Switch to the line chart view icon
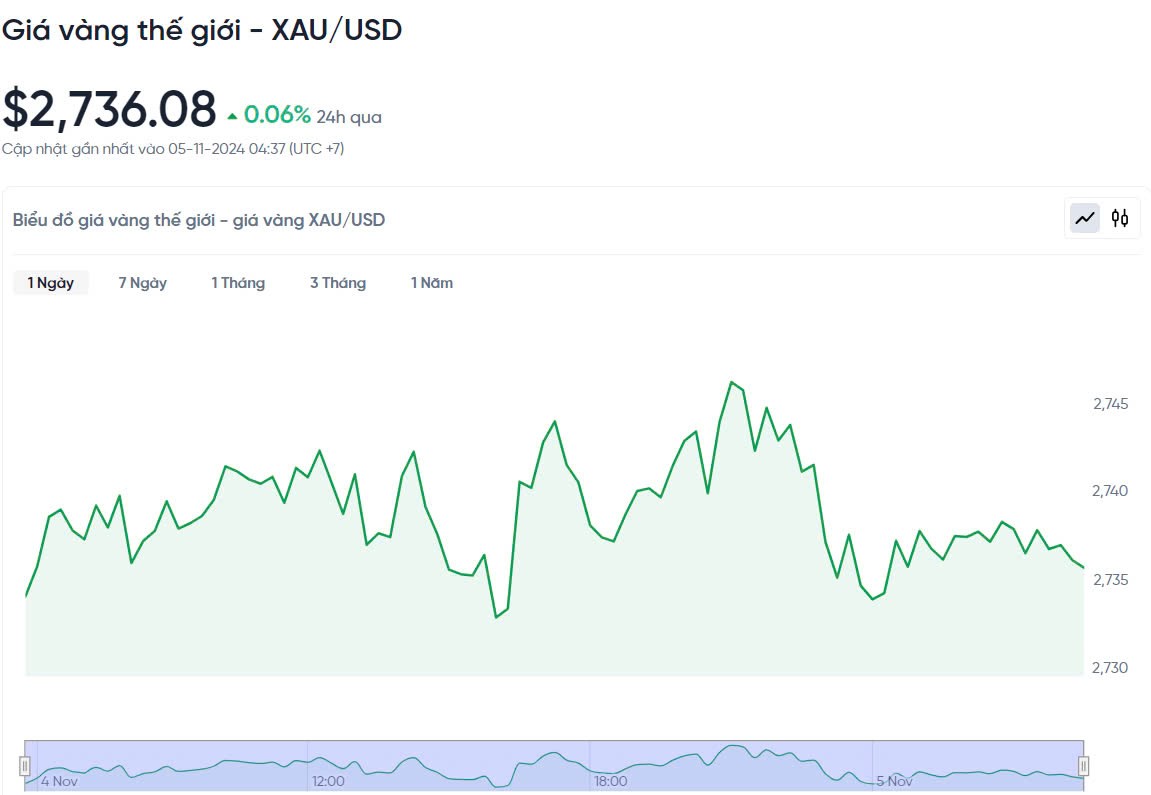 click(1085, 218)
